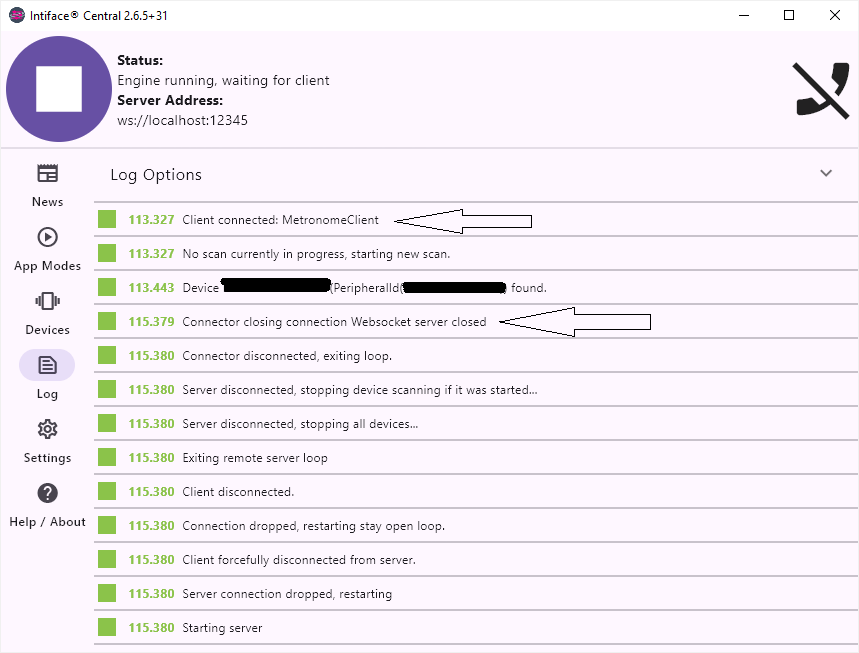Select 'Starting server' log entry

coord(476,627)
